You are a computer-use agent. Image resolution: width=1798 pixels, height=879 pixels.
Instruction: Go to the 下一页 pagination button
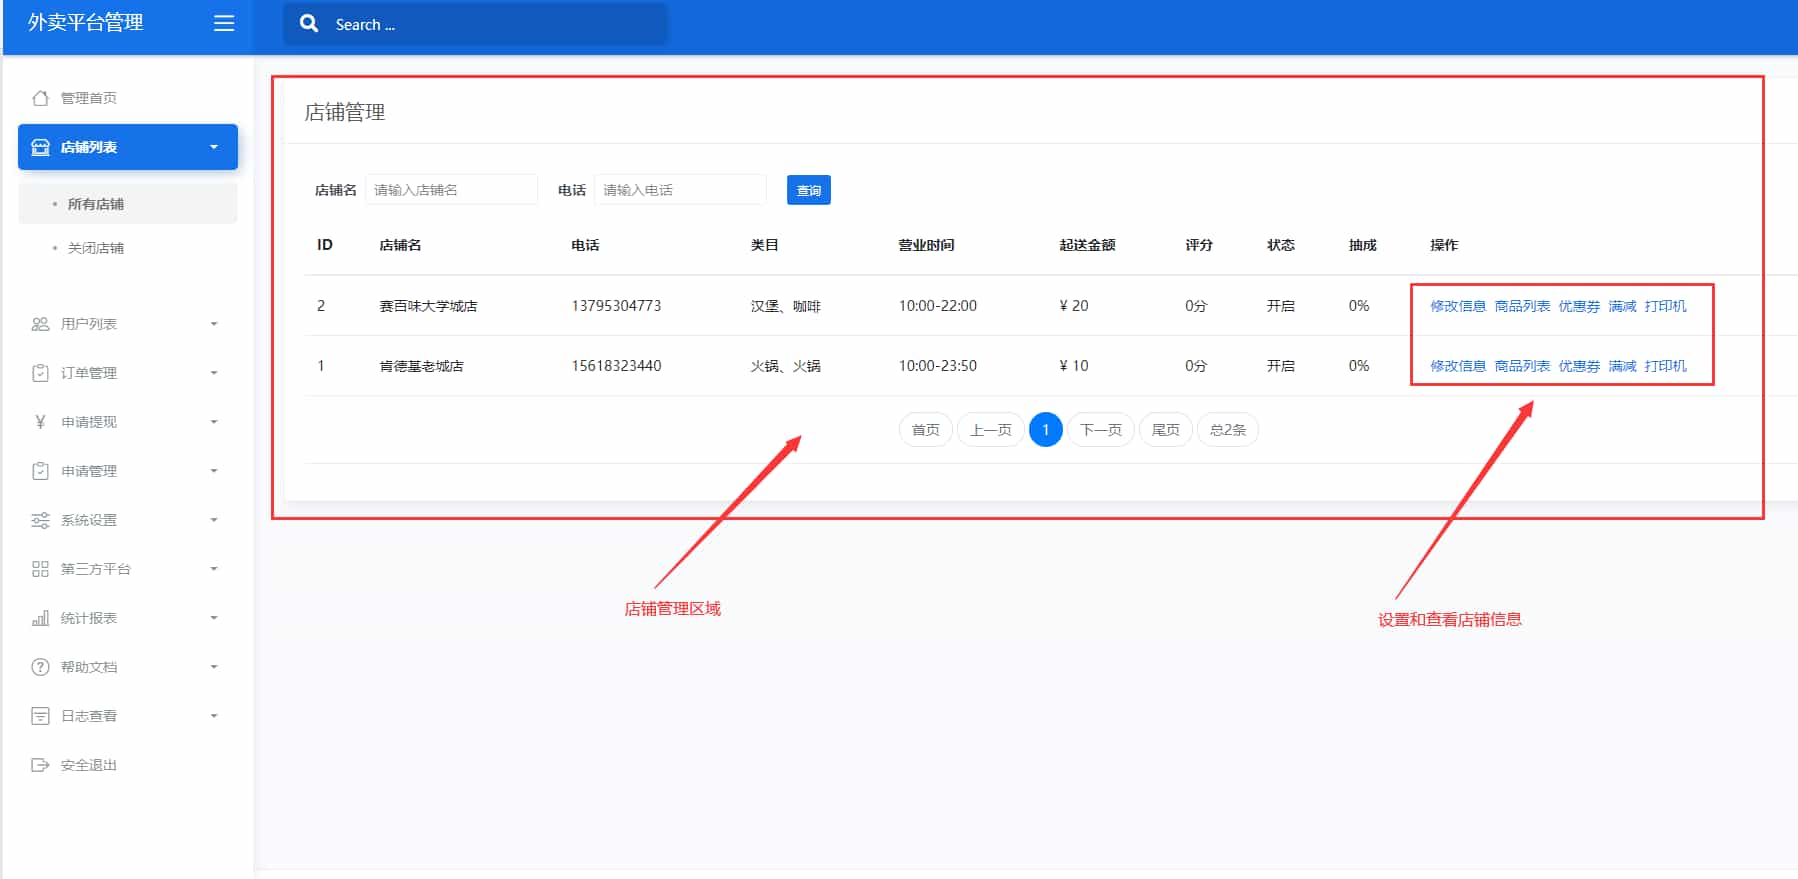click(x=1100, y=430)
